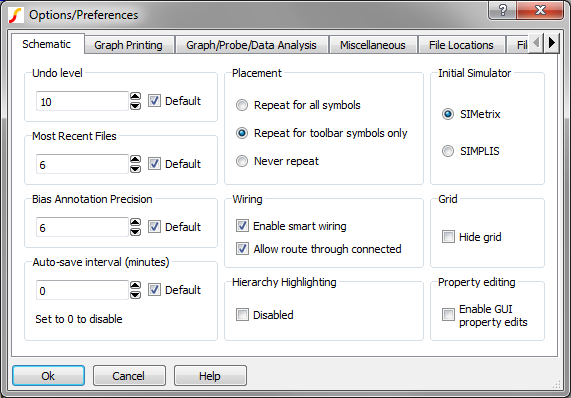Image resolution: width=571 pixels, height=398 pixels.
Task: Increase the Most Recent Files count
Action: (x=135, y=159)
